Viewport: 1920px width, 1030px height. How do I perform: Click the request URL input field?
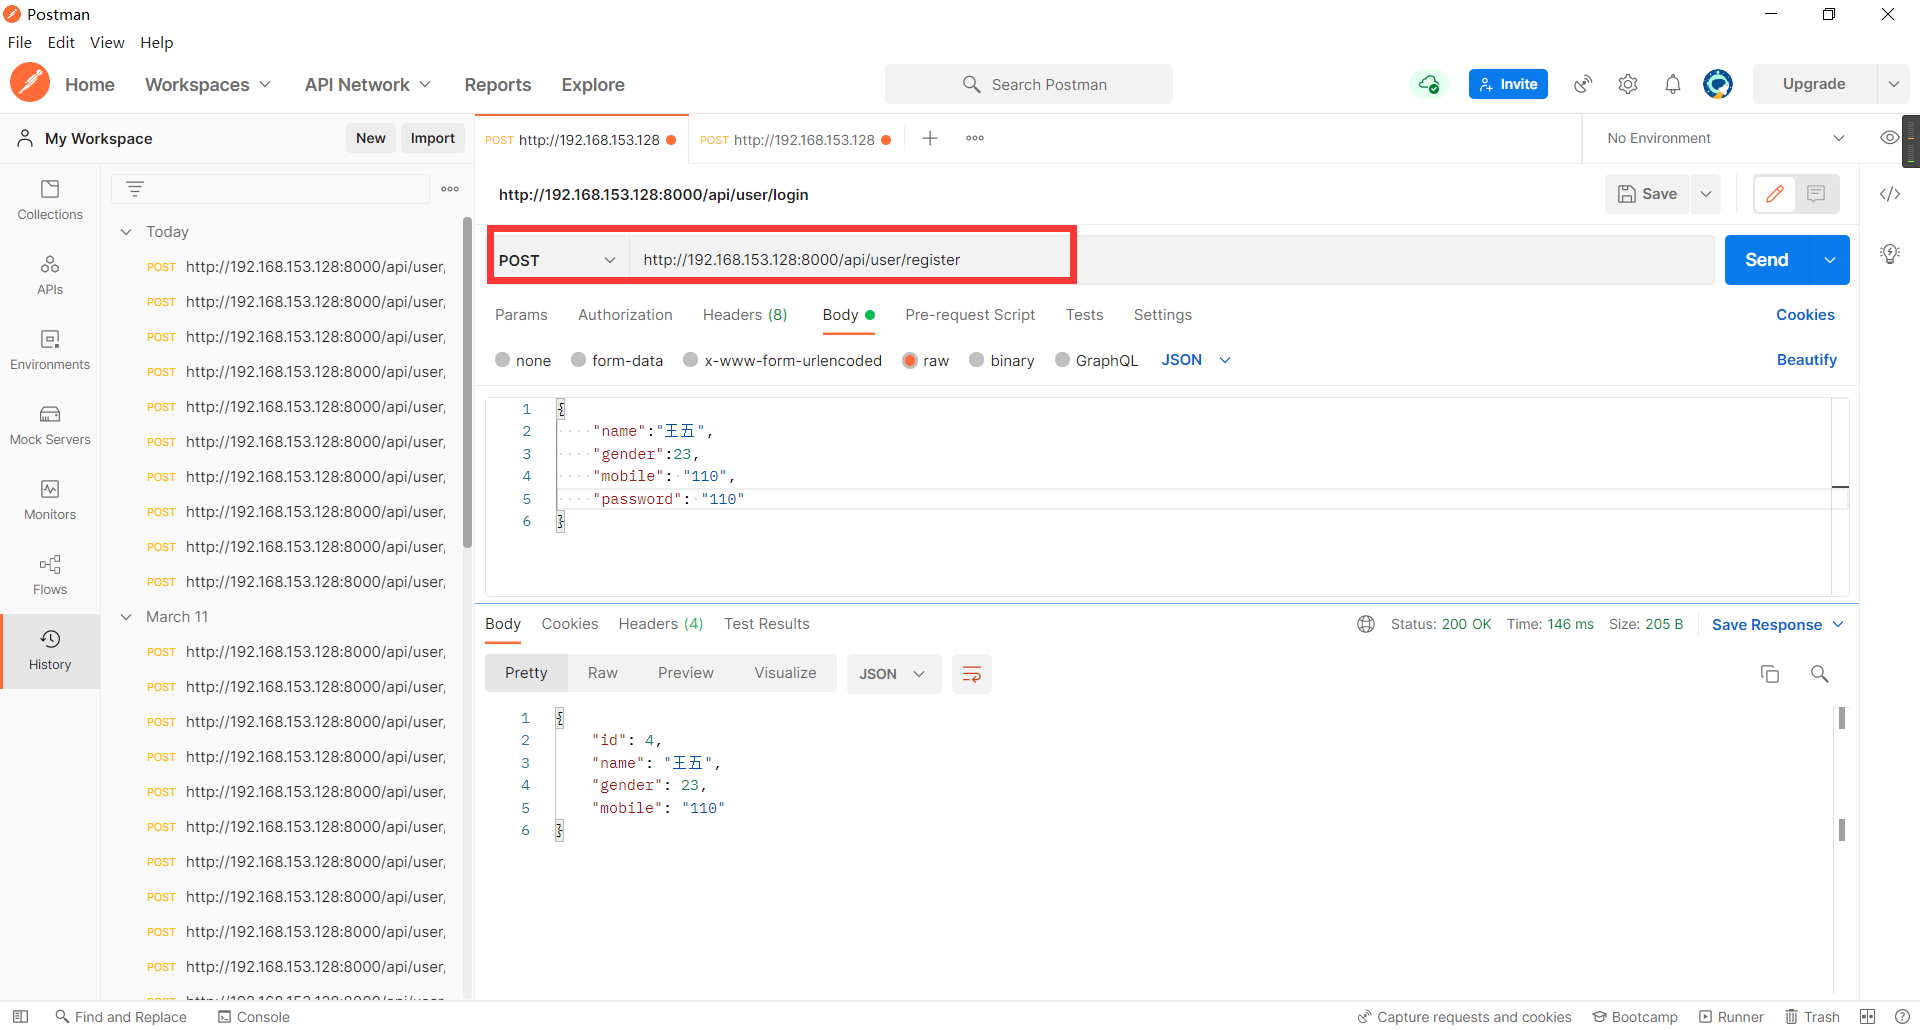click(x=1170, y=260)
